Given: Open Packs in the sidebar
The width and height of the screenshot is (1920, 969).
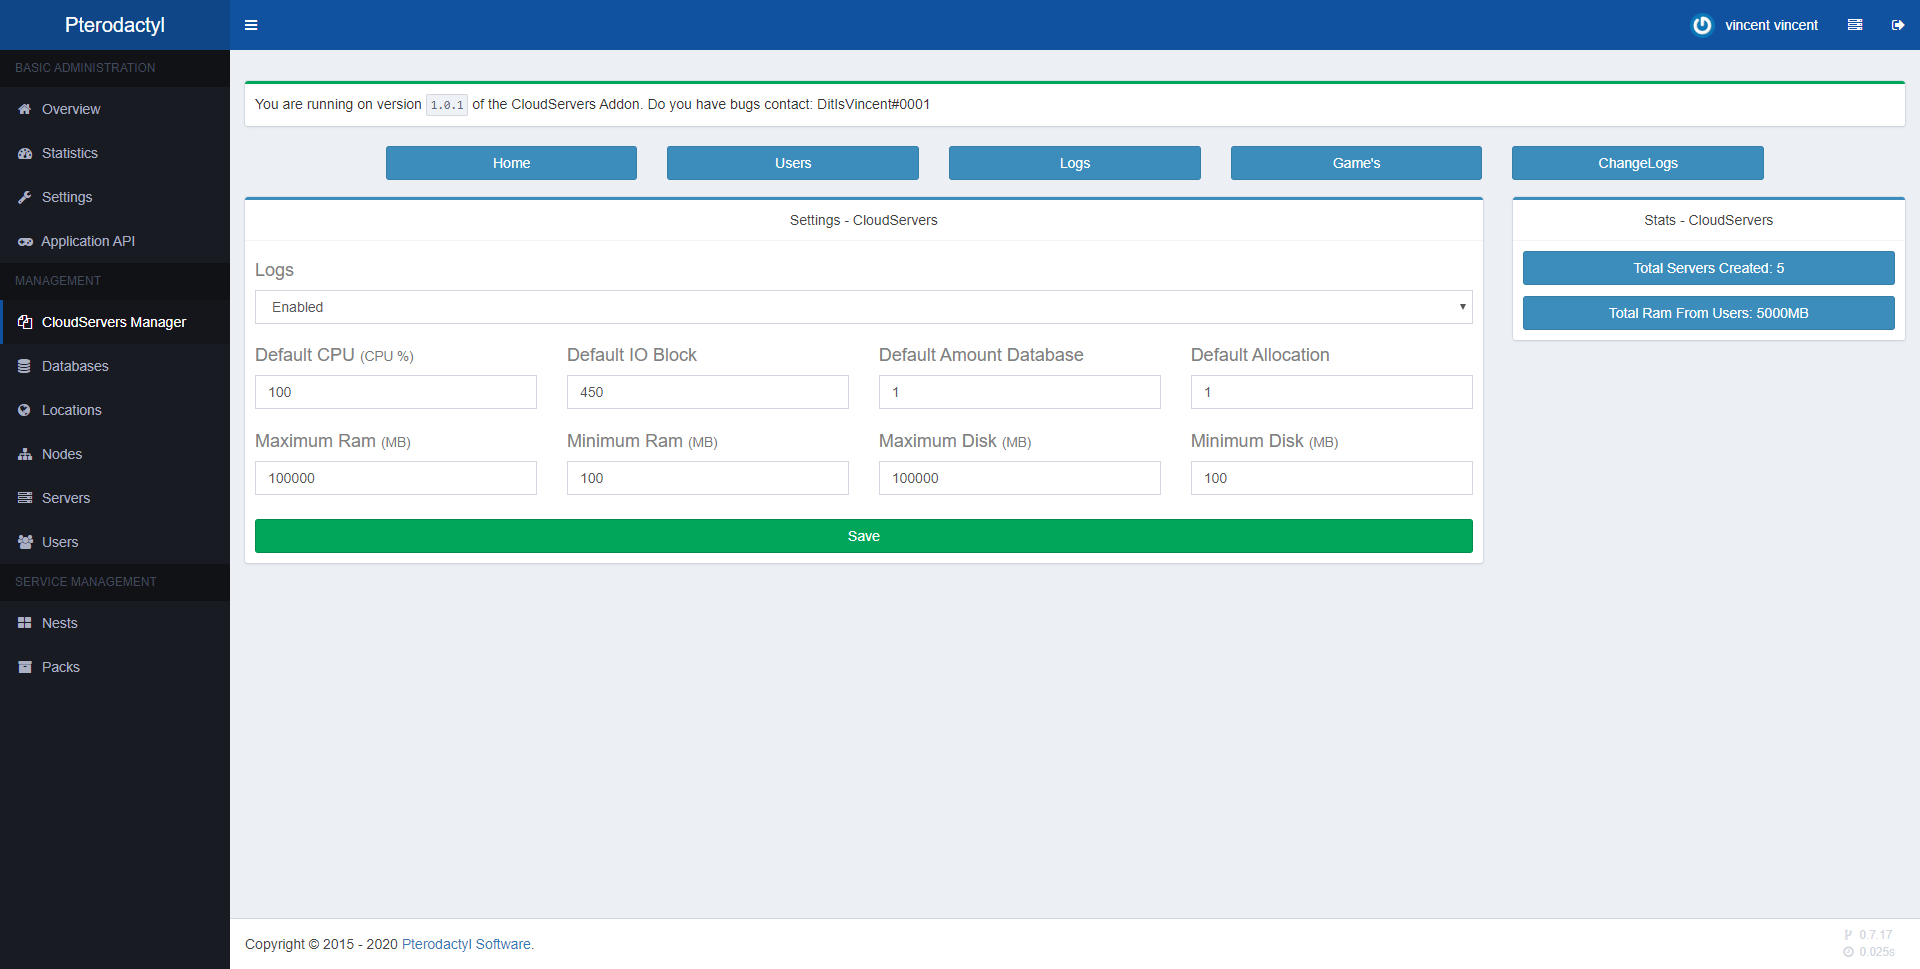Looking at the screenshot, I should click(x=61, y=667).
